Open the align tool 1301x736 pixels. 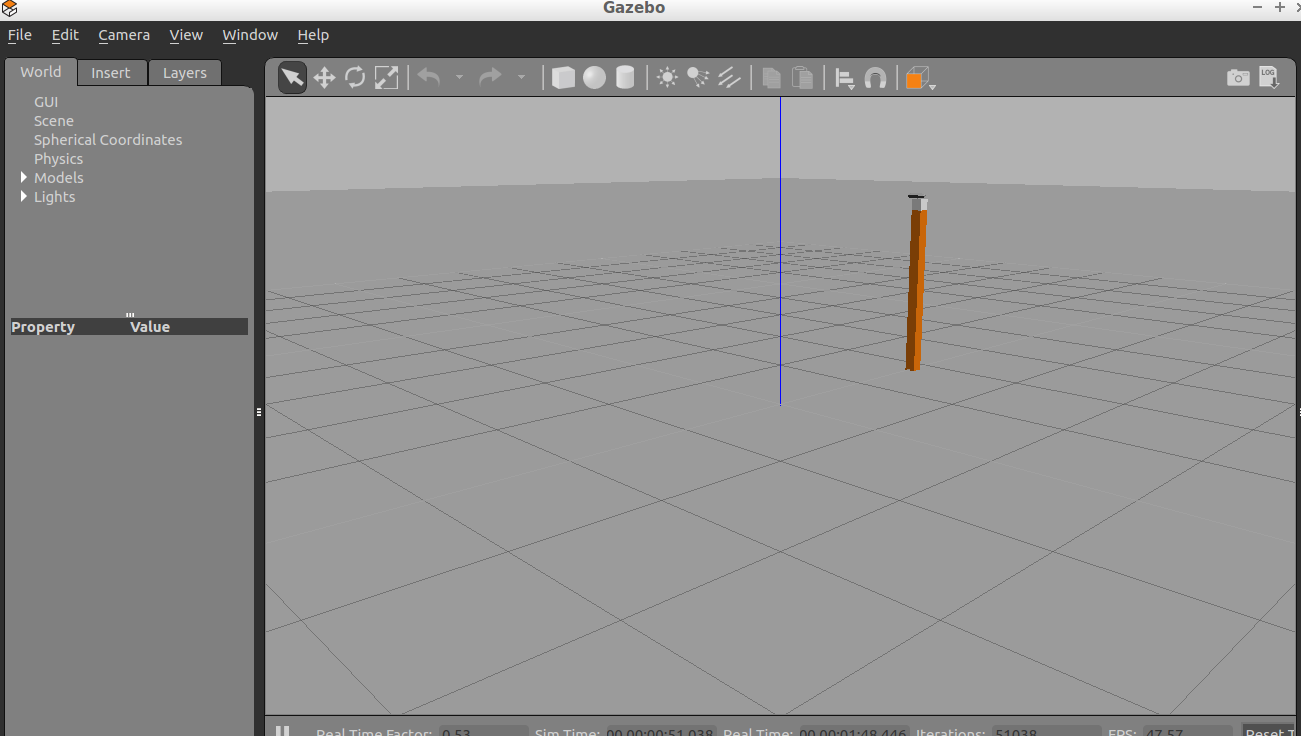click(845, 78)
